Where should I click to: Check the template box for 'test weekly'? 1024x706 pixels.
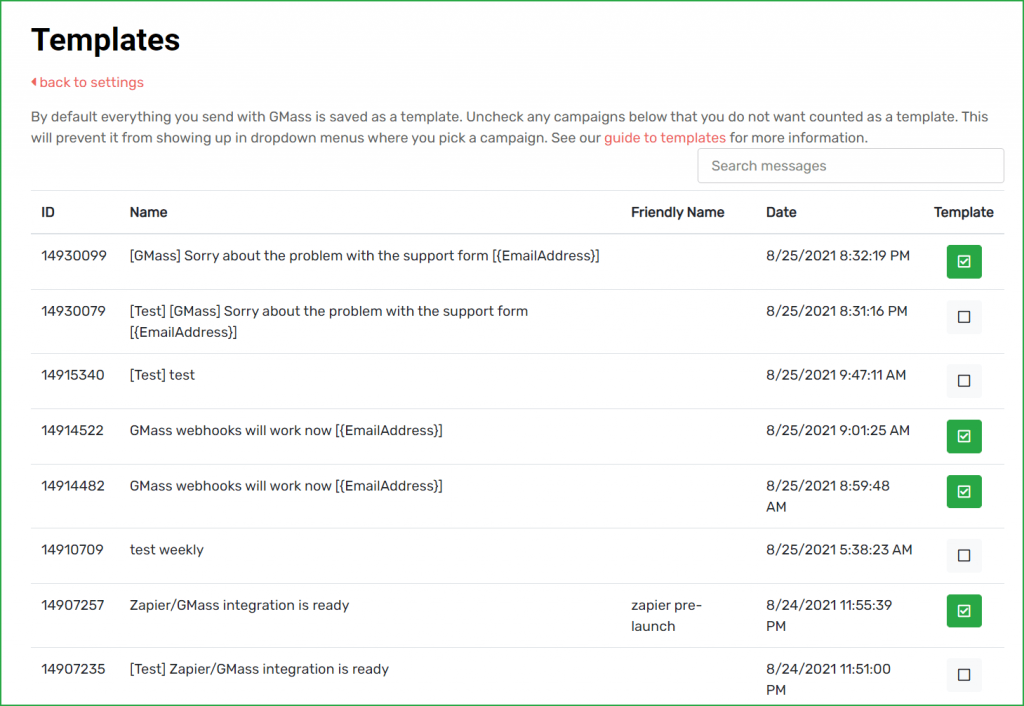[x=963, y=555]
